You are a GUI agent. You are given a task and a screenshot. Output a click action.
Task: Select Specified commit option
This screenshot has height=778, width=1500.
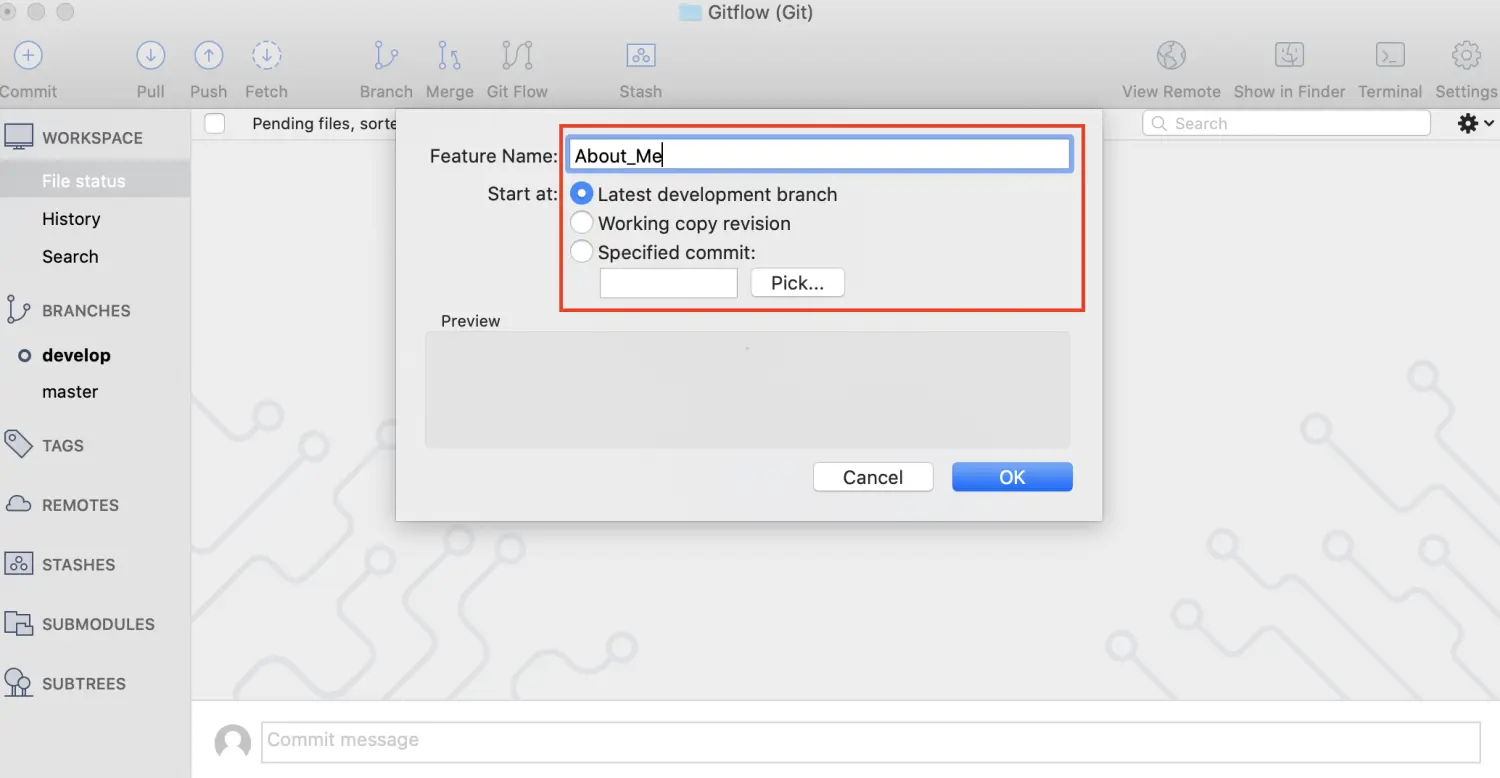pos(581,252)
